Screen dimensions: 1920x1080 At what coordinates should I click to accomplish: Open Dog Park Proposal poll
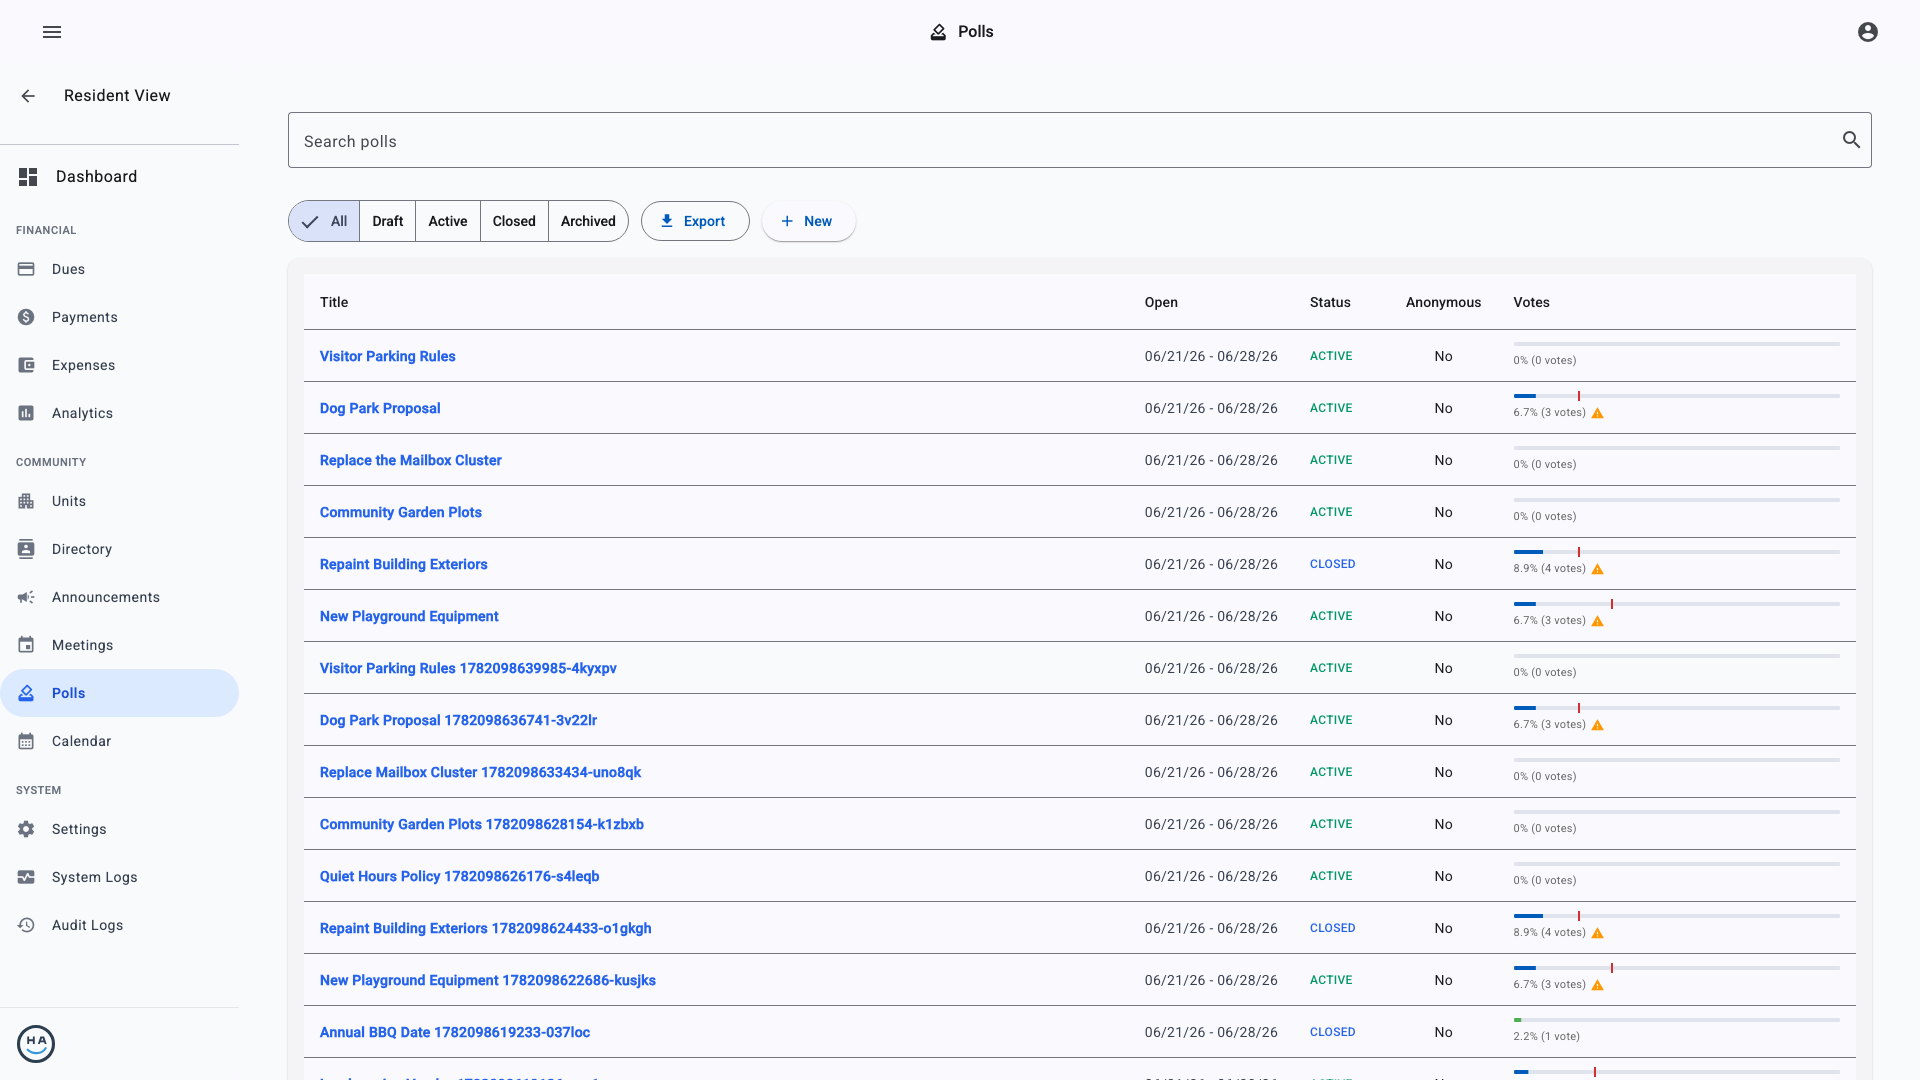380,408
